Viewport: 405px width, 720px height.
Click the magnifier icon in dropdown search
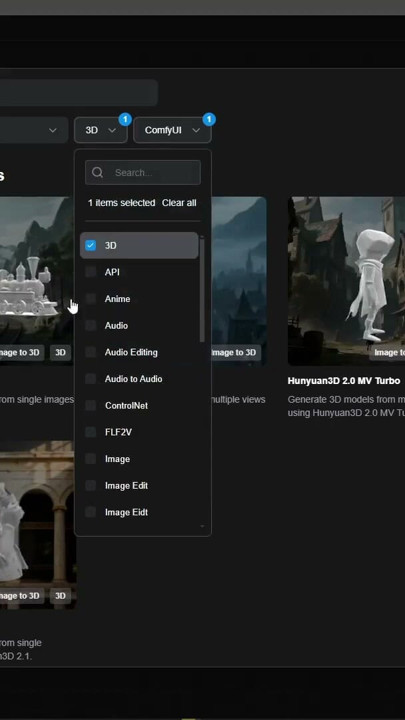[x=97, y=172]
